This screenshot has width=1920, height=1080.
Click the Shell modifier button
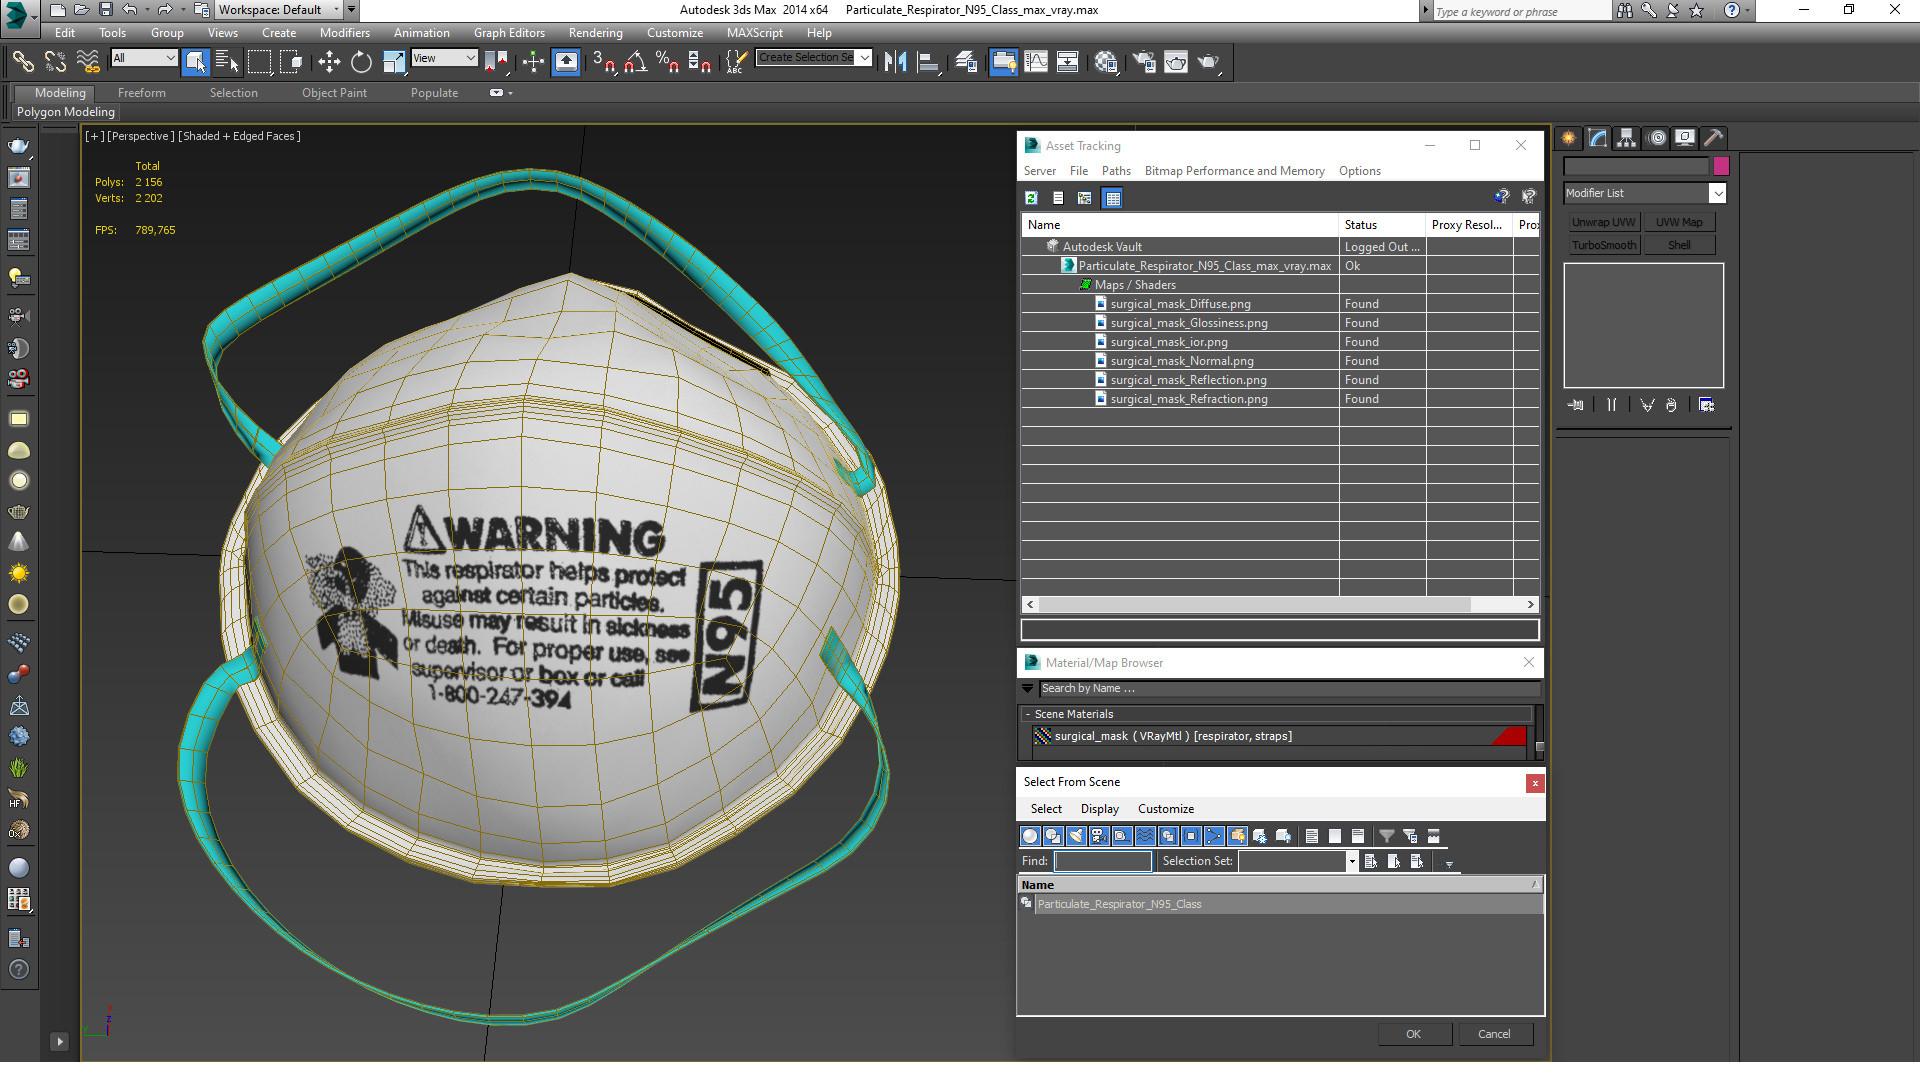(x=1679, y=245)
